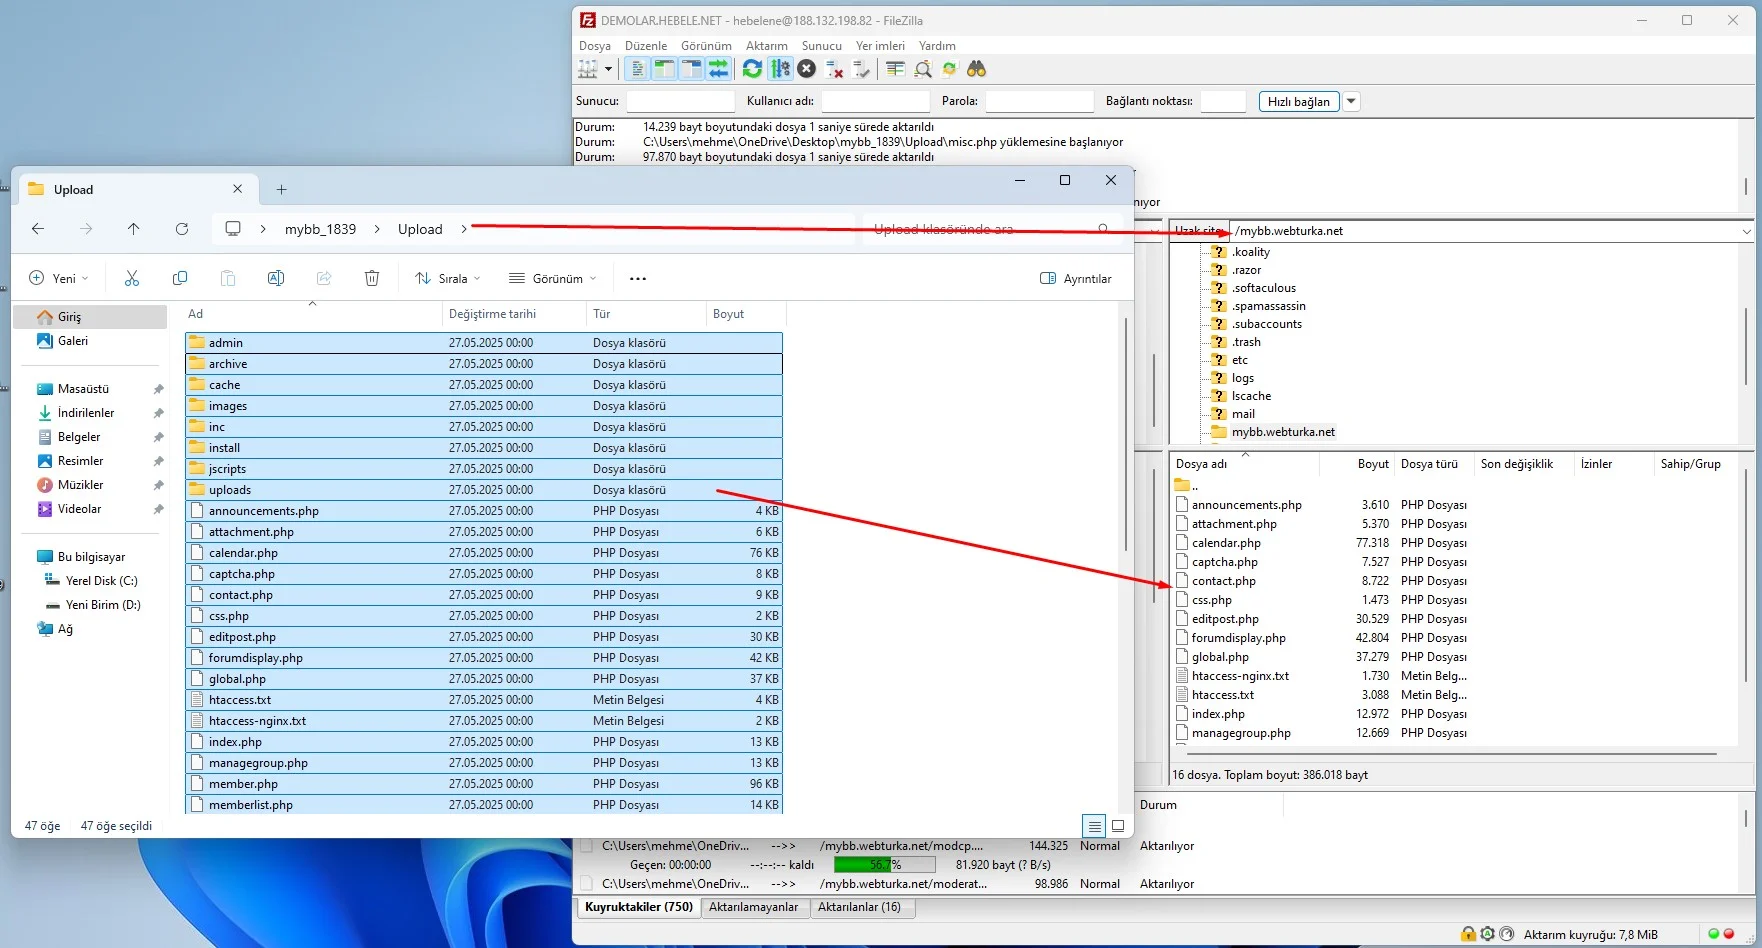Click the Kullanıcı adı input field

[x=875, y=101]
